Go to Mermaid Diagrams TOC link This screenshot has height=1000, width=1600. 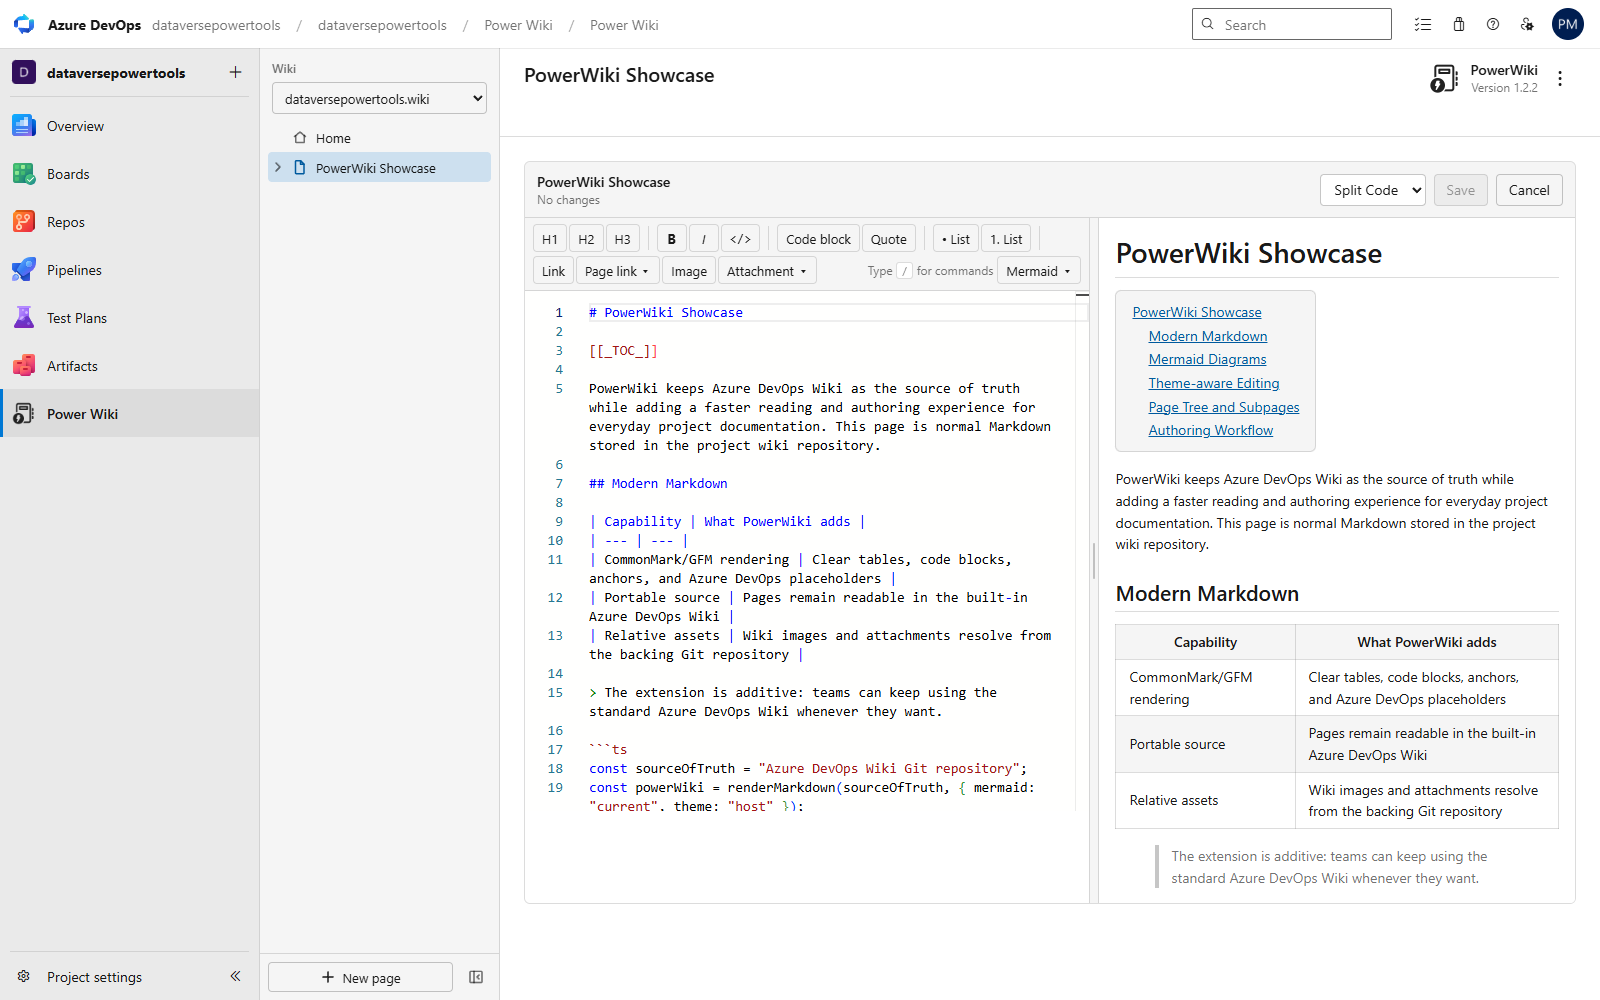(1207, 359)
